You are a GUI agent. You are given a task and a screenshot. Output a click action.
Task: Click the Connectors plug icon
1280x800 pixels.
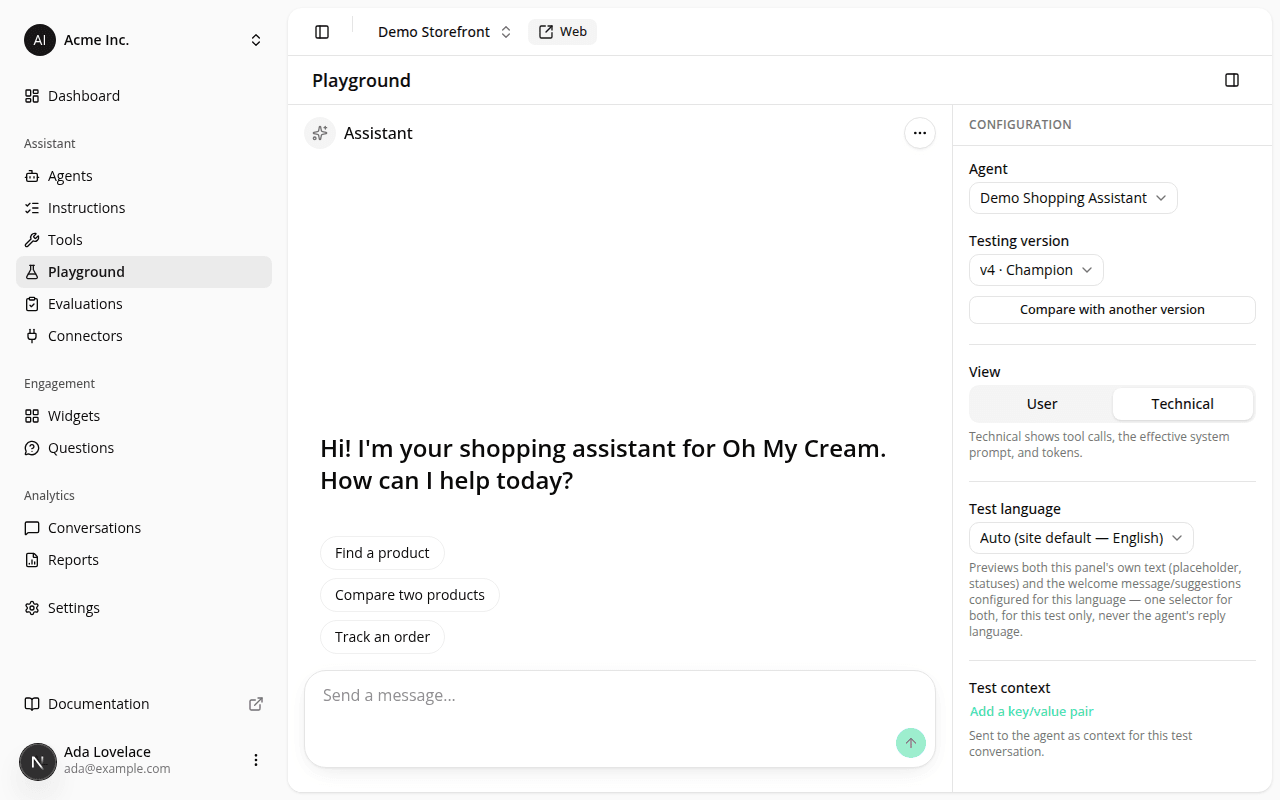[32, 336]
